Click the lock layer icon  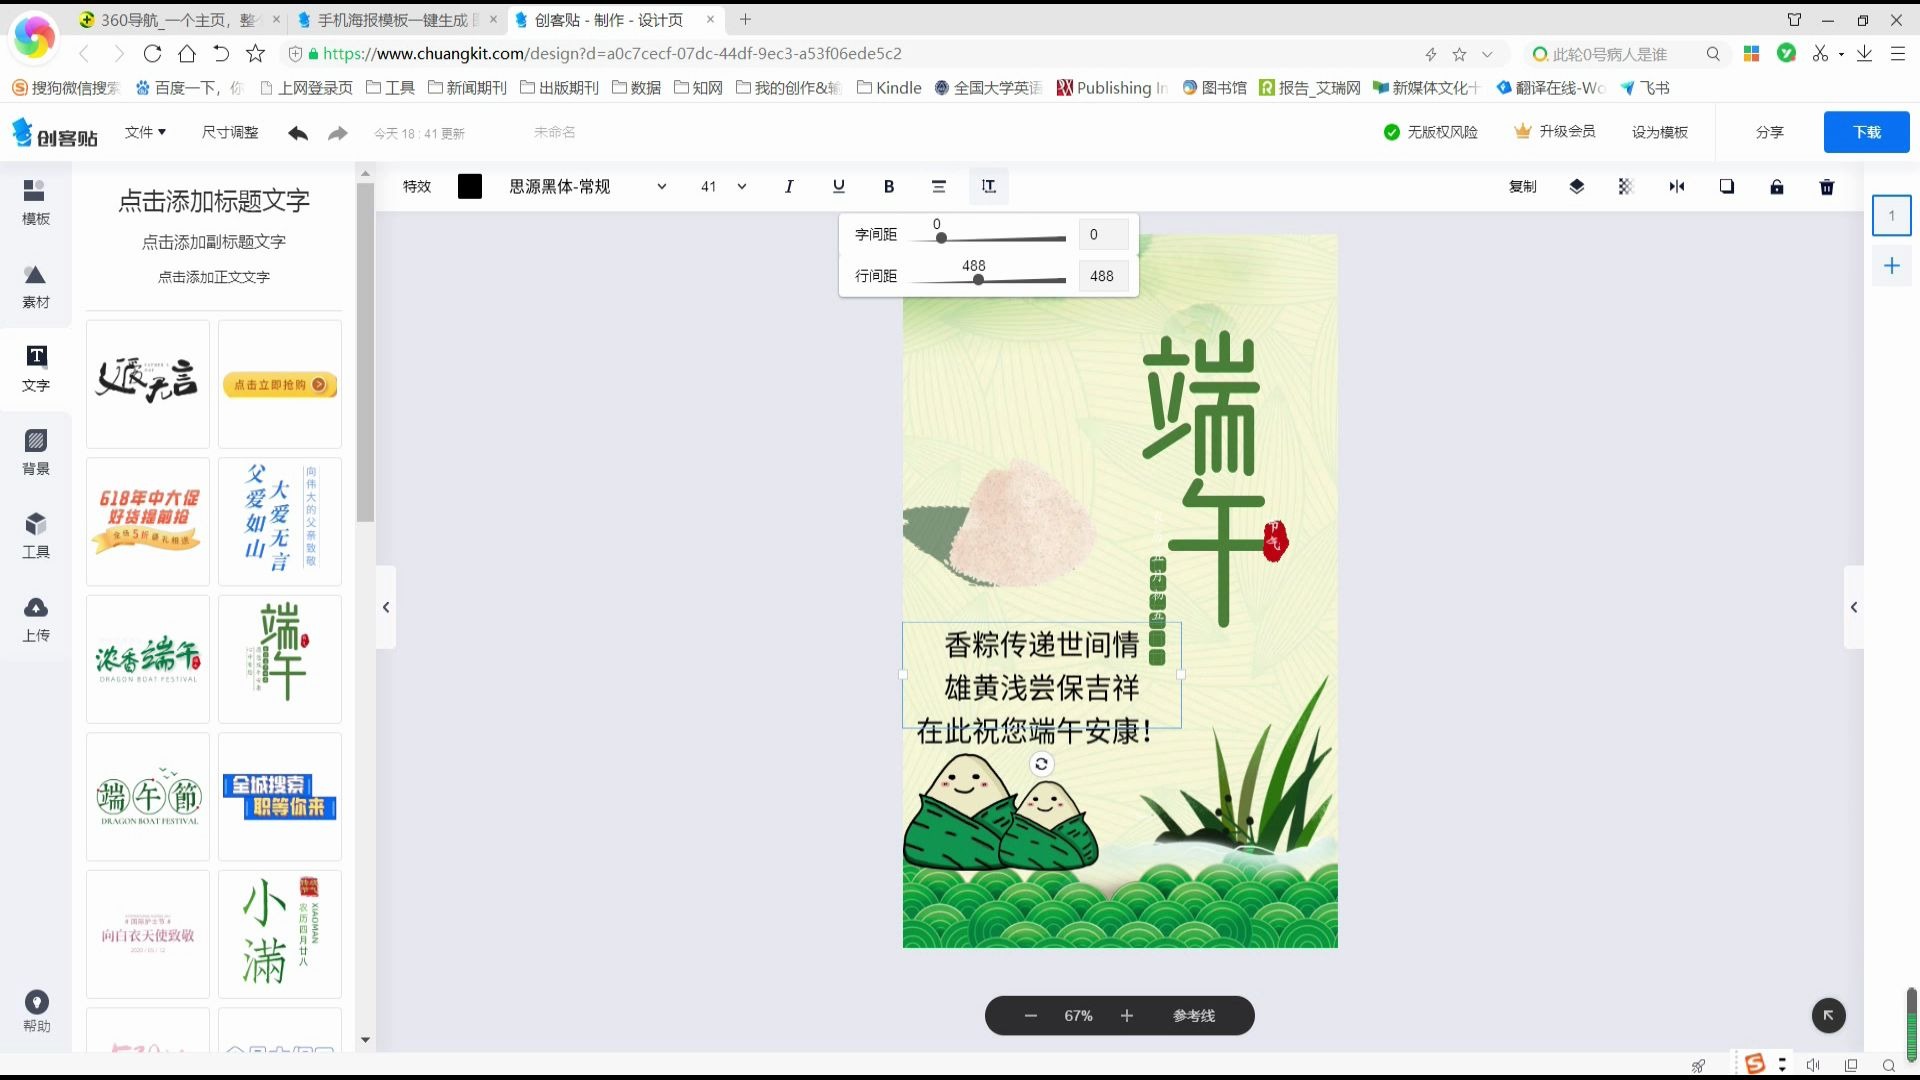tap(1776, 187)
